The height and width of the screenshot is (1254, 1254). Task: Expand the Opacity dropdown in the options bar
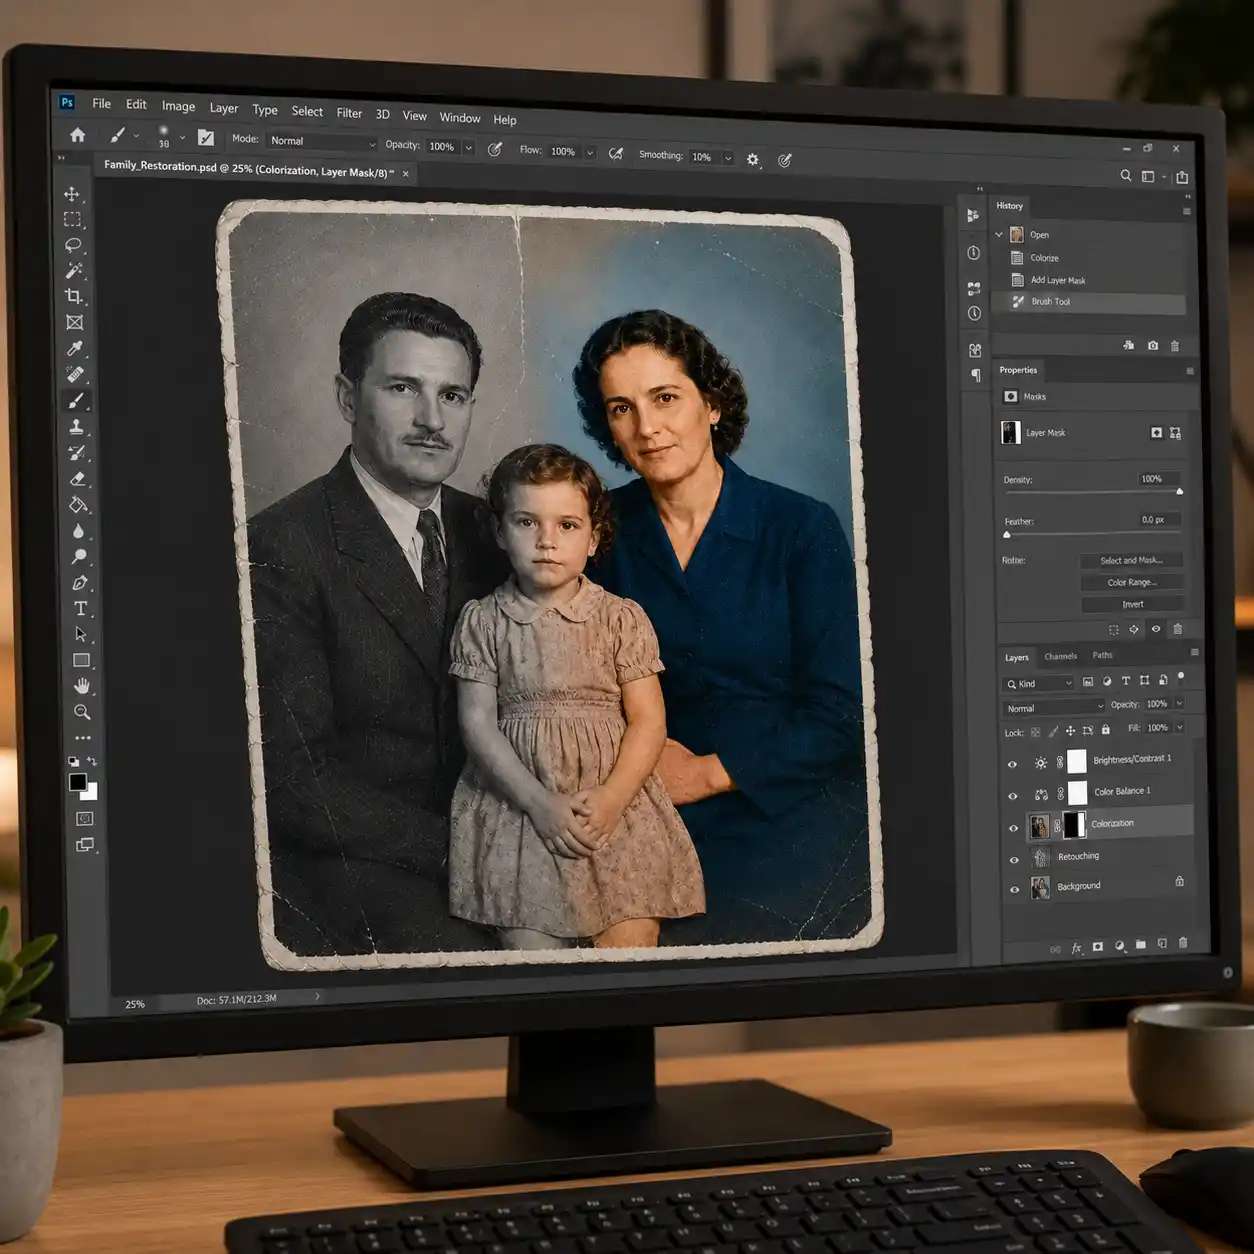[468, 147]
